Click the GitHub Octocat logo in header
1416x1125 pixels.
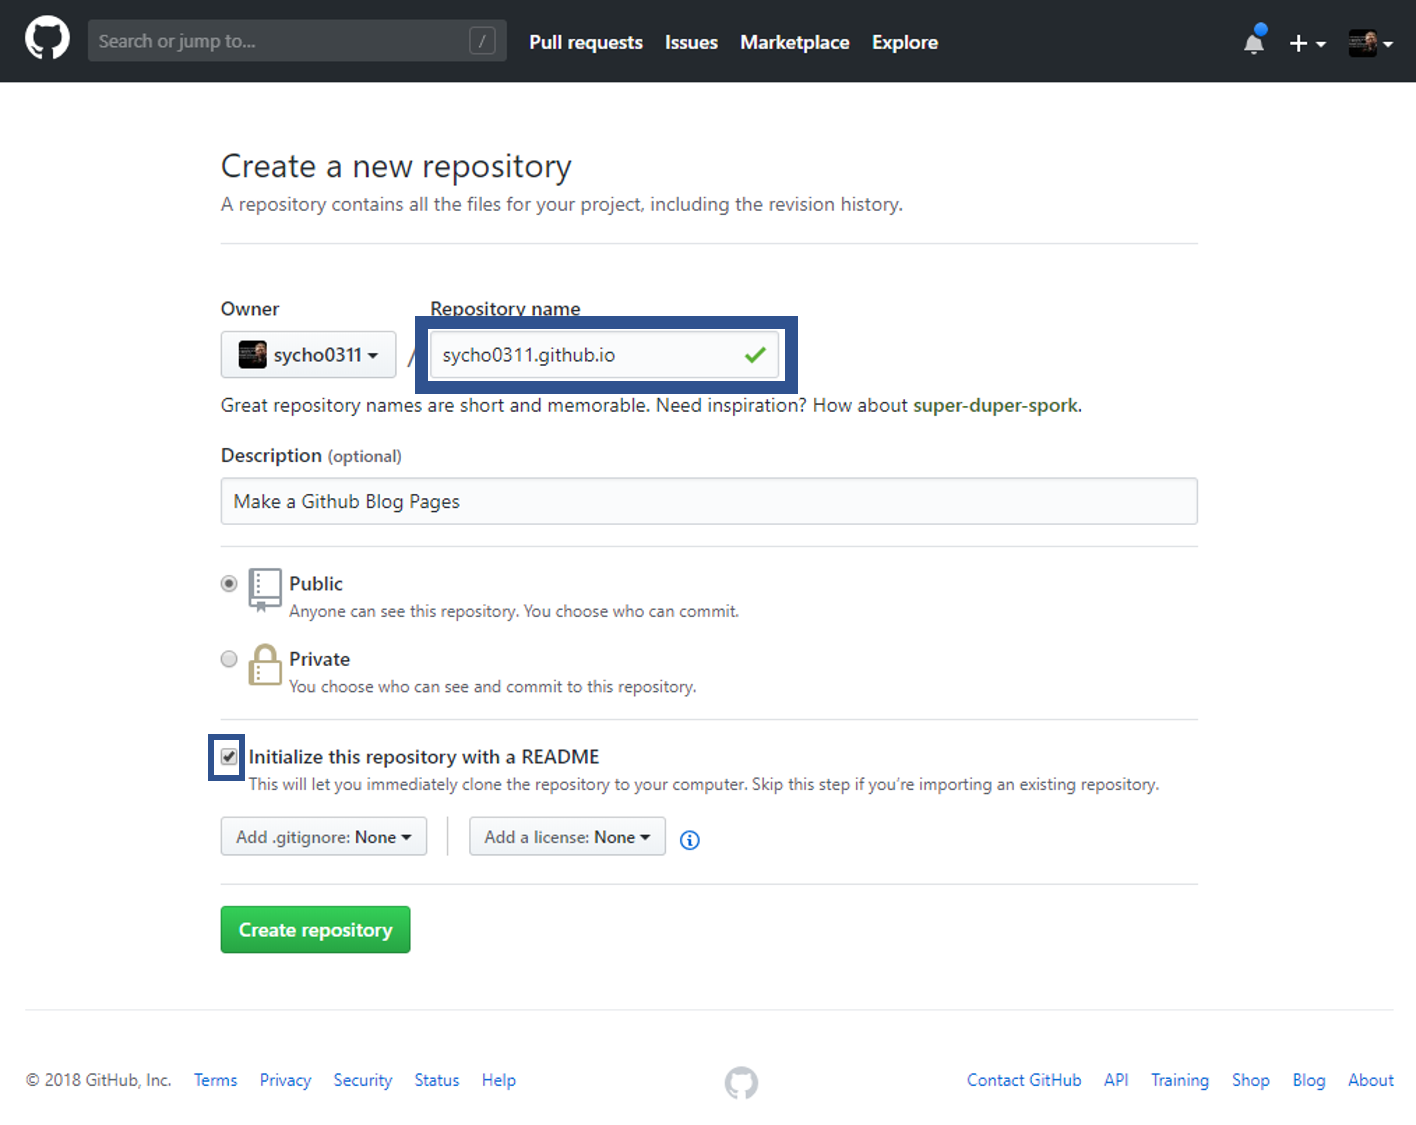click(x=47, y=39)
